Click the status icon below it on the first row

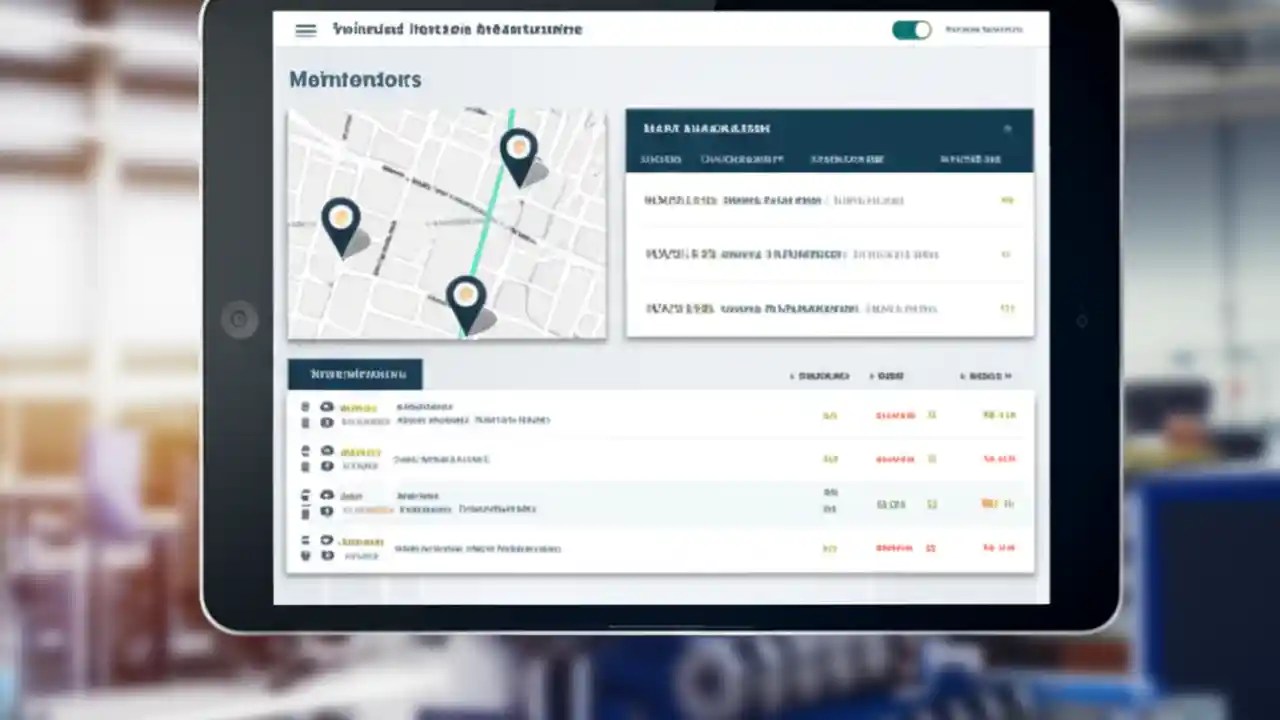(x=326, y=422)
